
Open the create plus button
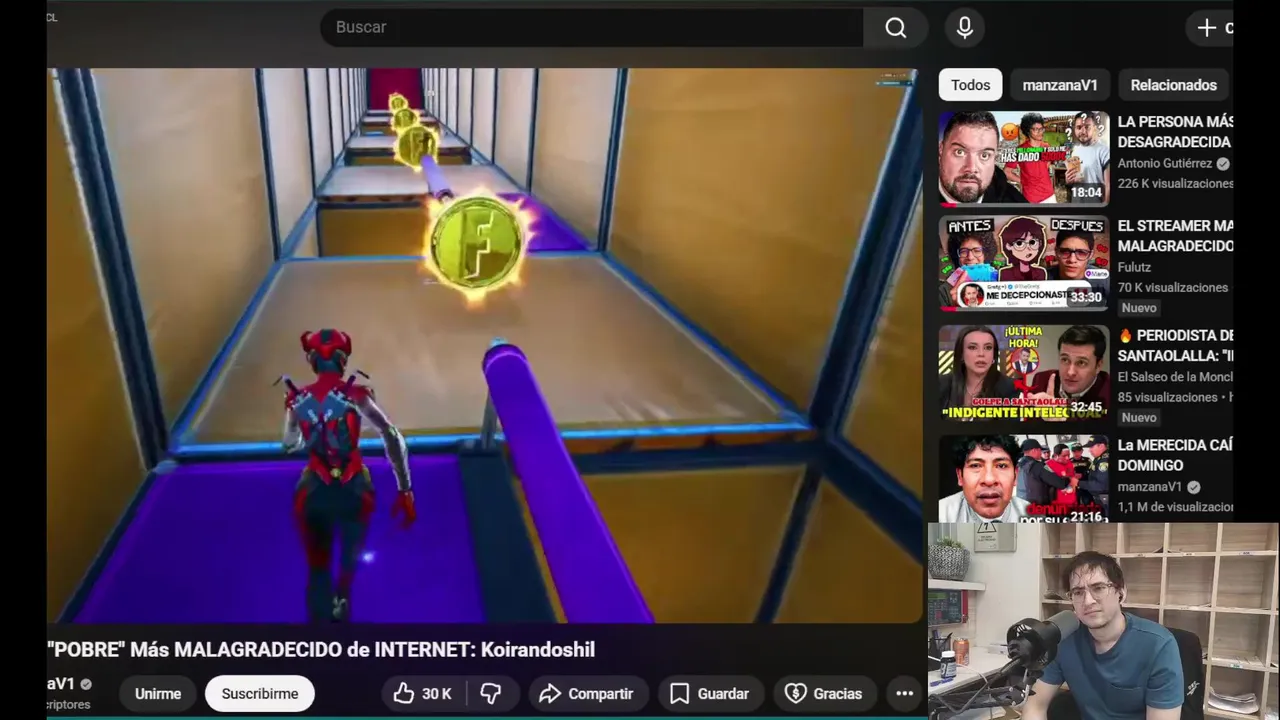[1210, 28]
